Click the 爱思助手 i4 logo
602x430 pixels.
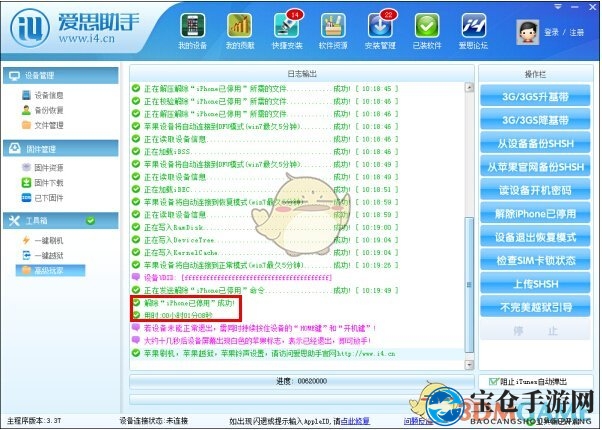[x=30, y=28]
